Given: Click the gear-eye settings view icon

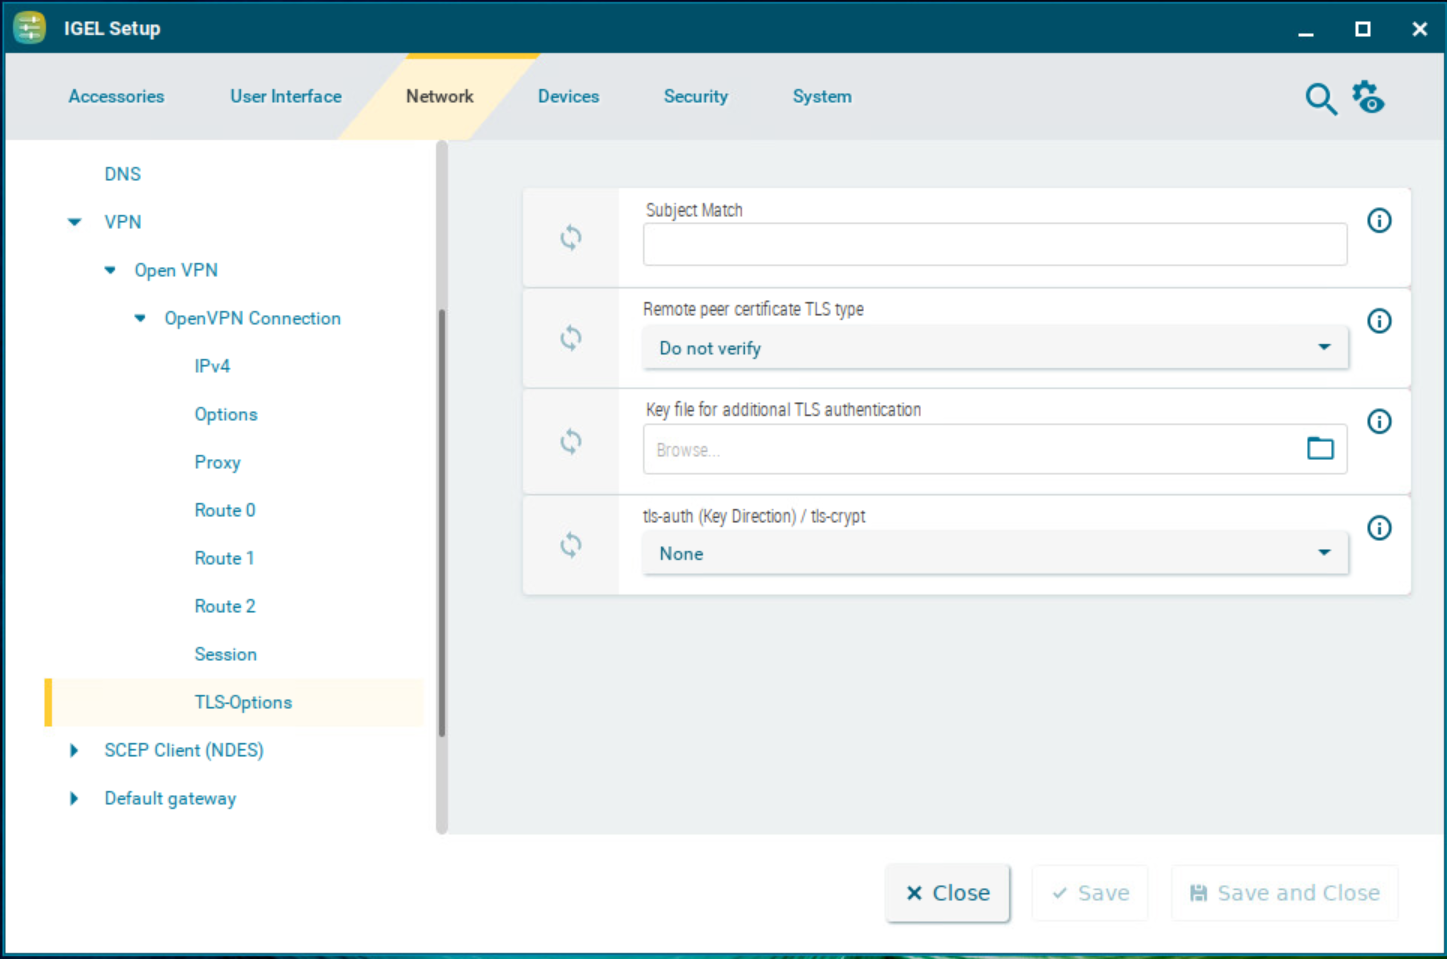Looking at the screenshot, I should click(x=1368, y=98).
